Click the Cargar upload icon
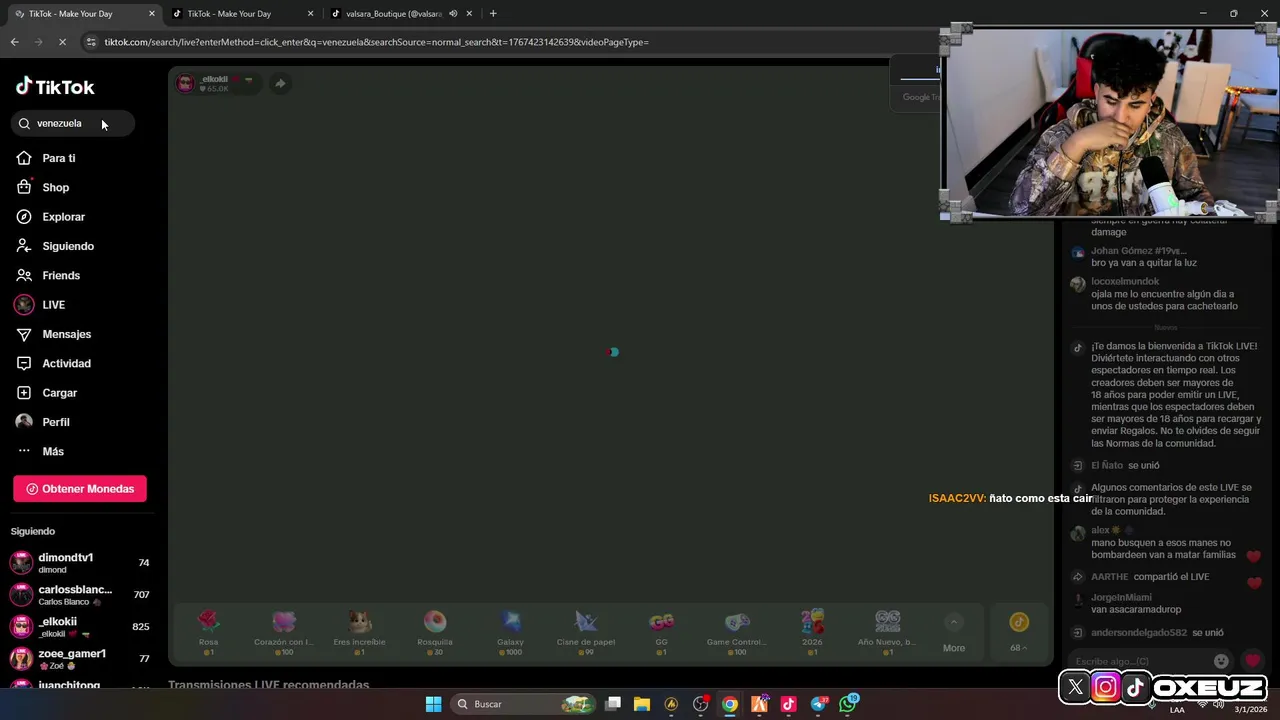The image size is (1280, 720). [x=24, y=393]
